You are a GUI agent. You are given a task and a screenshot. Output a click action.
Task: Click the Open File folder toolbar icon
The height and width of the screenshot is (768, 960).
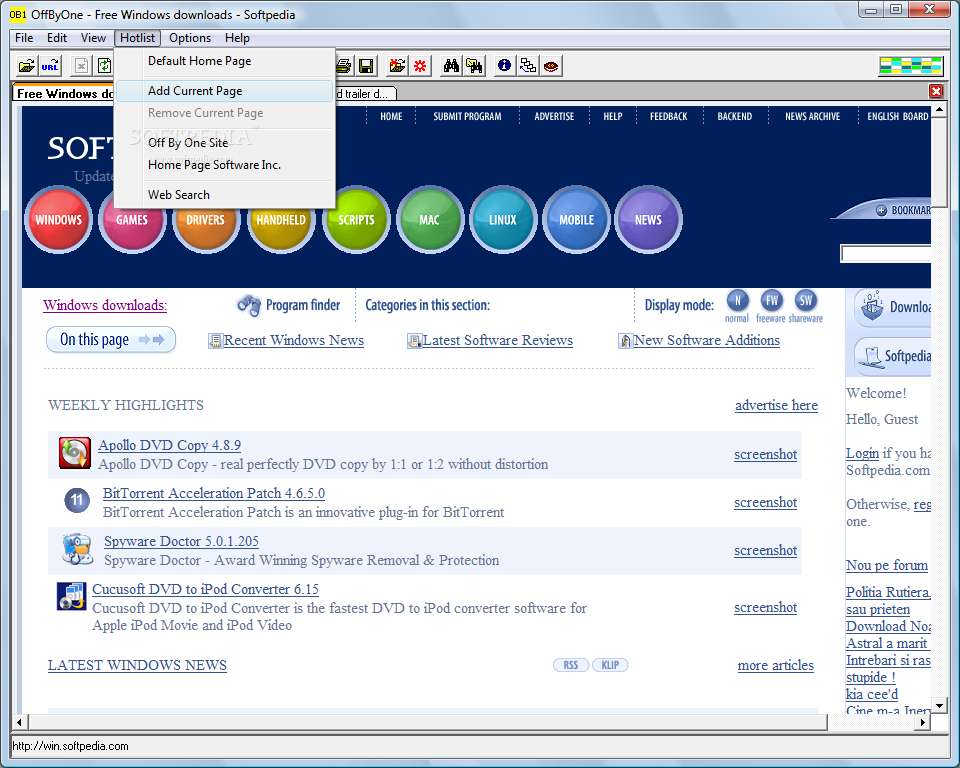[x=26, y=66]
